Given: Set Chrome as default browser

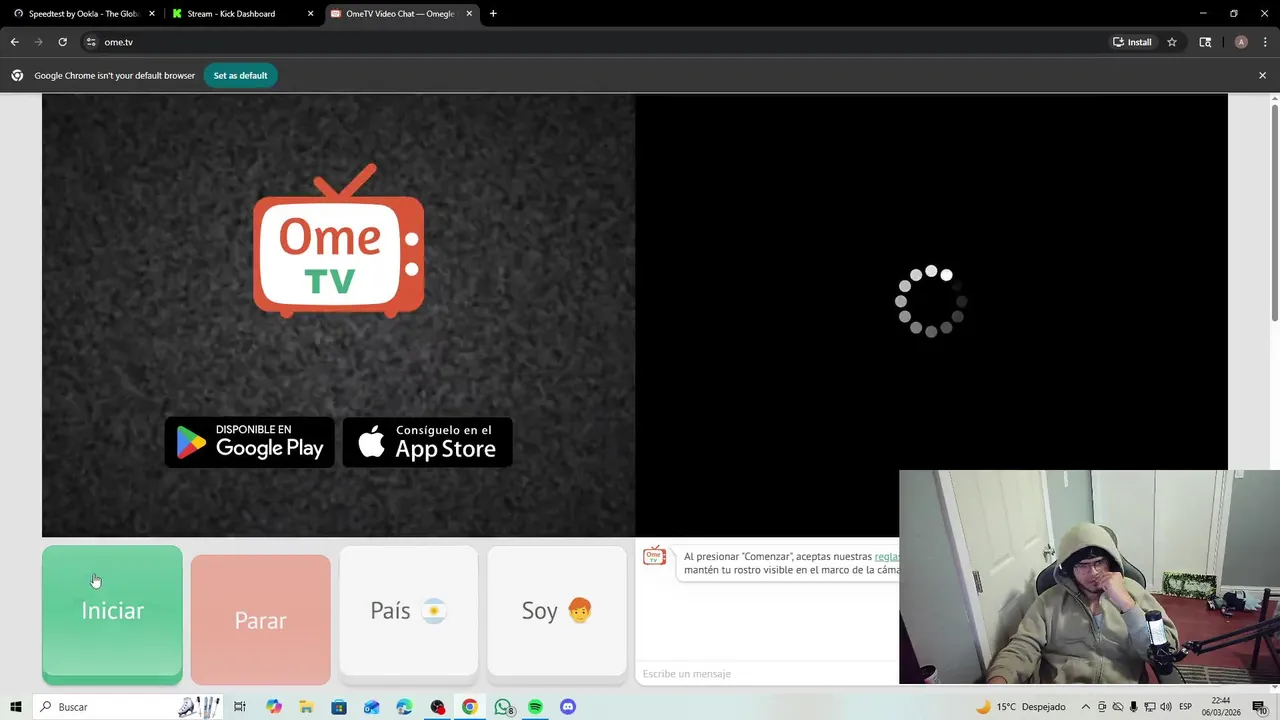Looking at the screenshot, I should pos(240,75).
